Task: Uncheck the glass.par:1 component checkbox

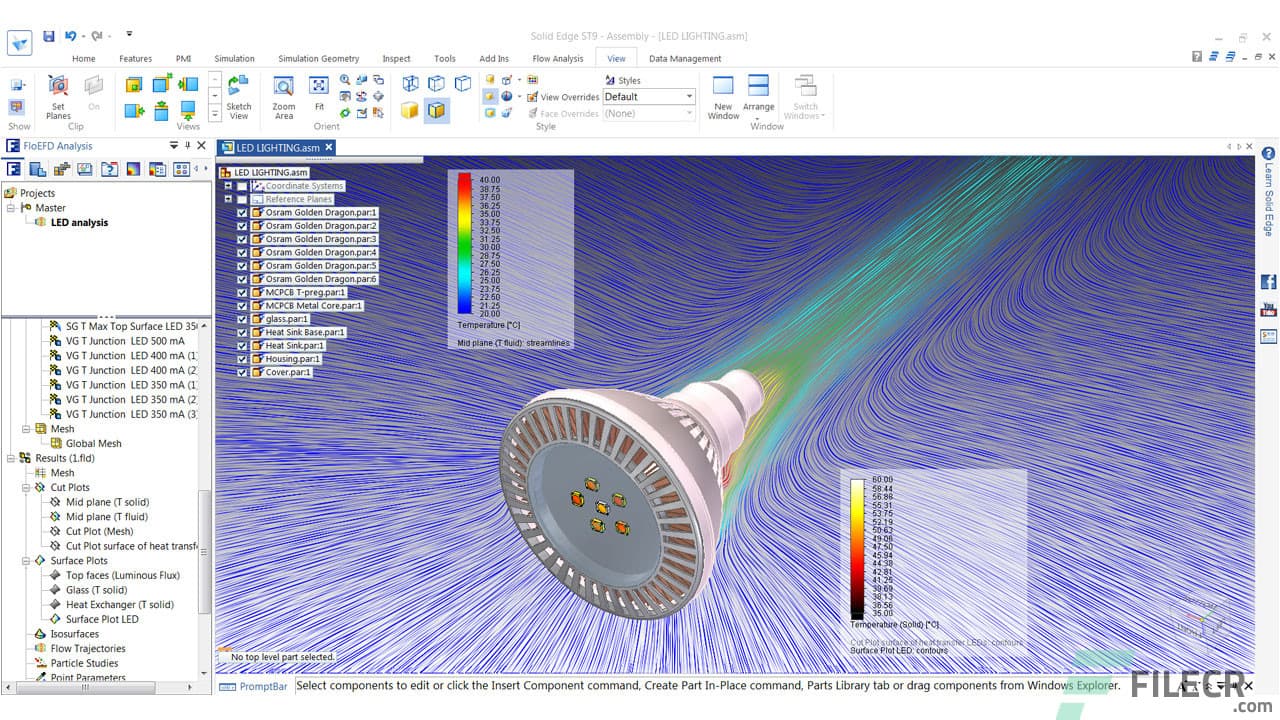Action: (x=242, y=319)
